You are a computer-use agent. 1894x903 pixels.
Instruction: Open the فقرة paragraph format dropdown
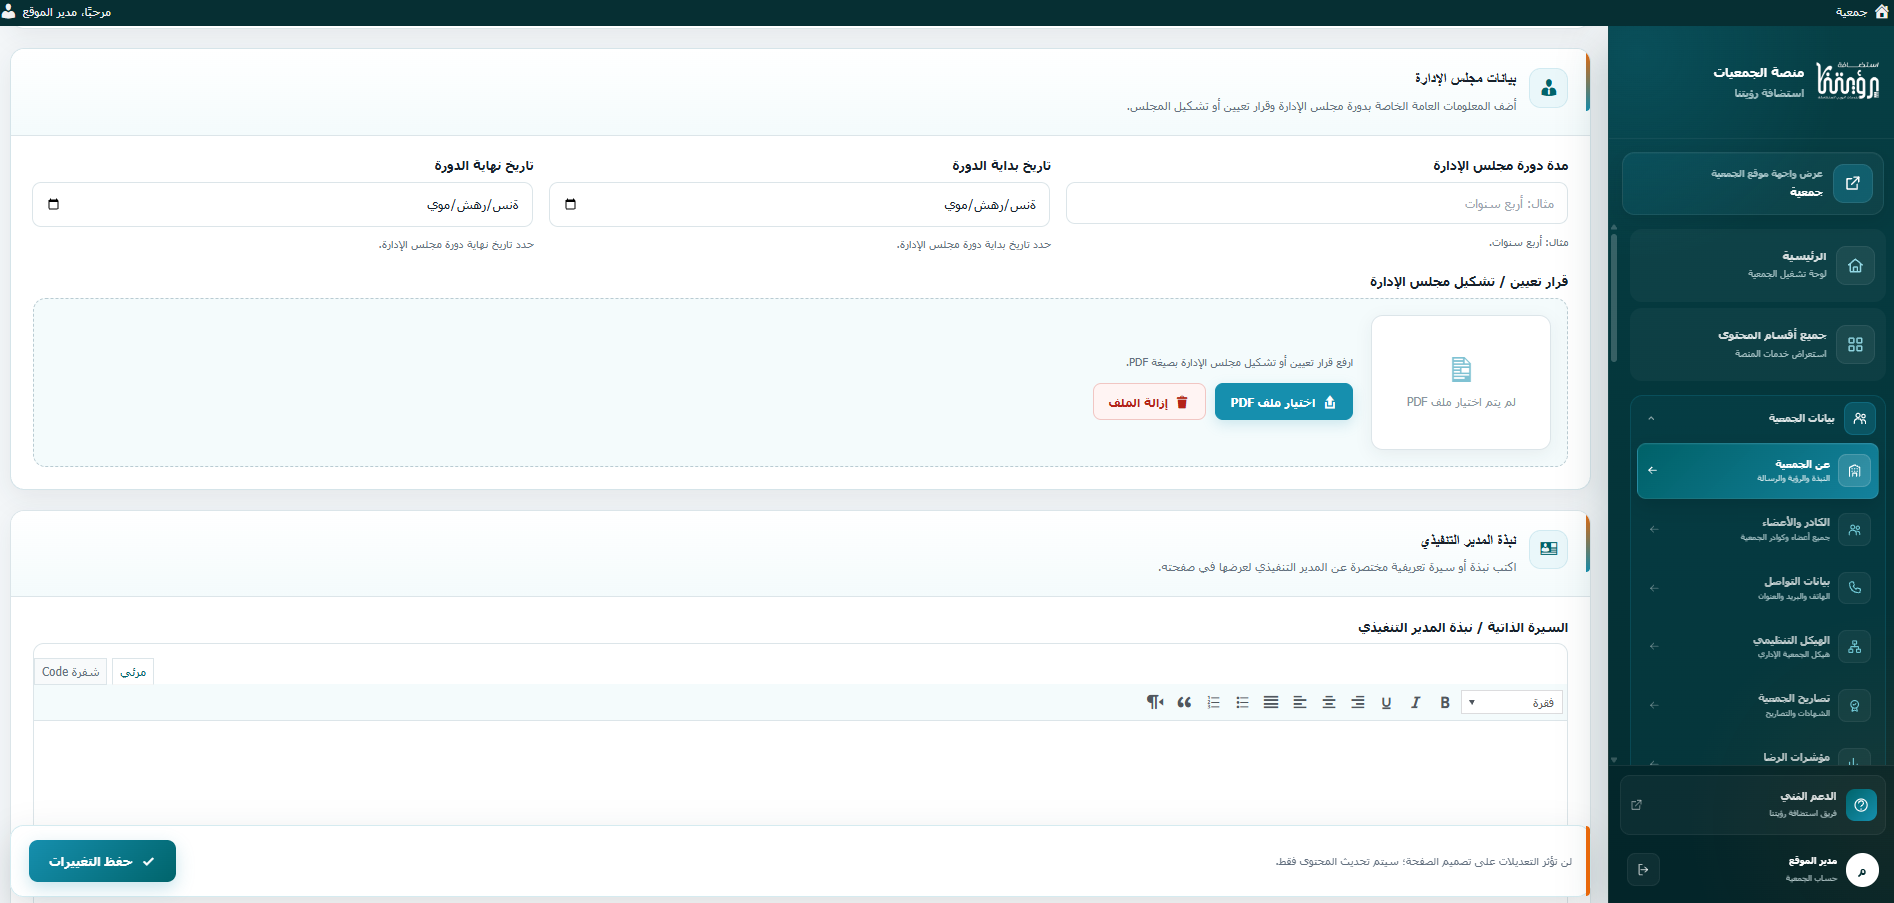click(1512, 703)
